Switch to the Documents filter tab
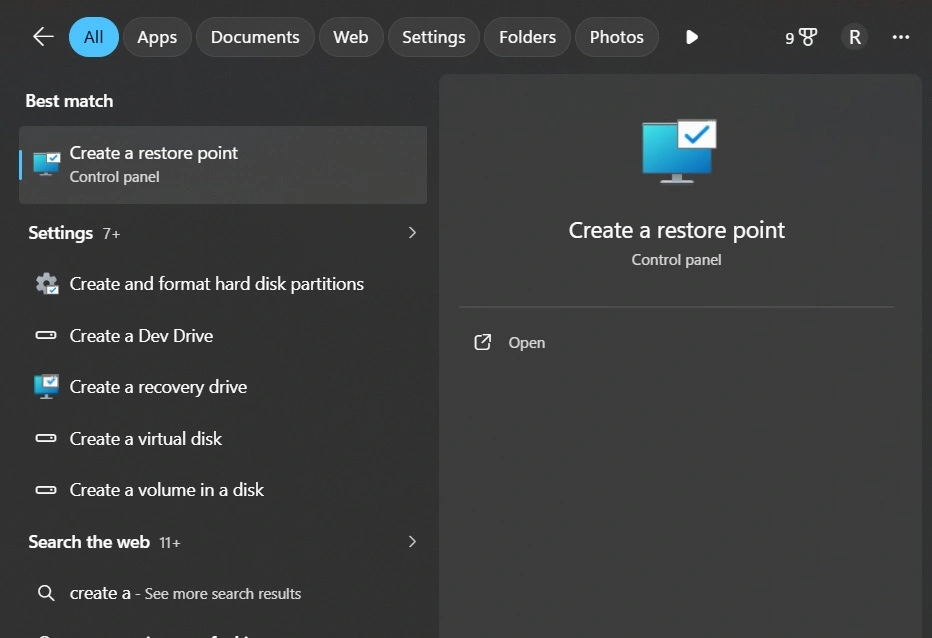The image size is (932, 638). [x=255, y=37]
